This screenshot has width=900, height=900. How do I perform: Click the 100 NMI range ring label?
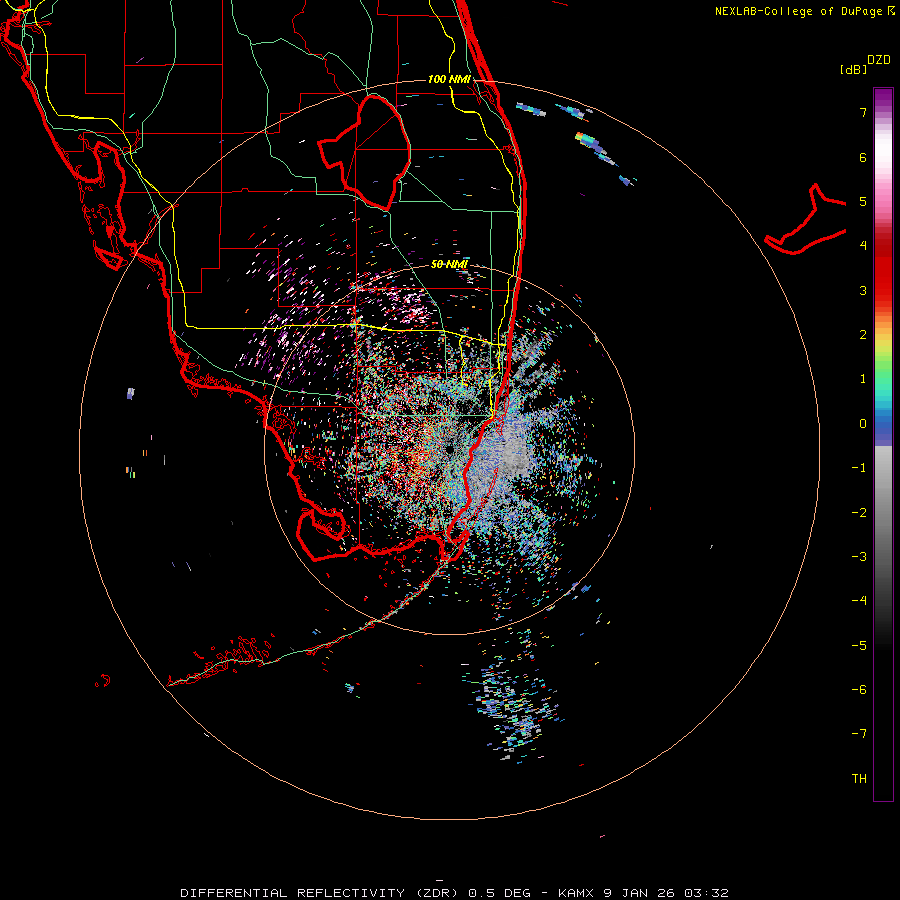click(x=449, y=79)
